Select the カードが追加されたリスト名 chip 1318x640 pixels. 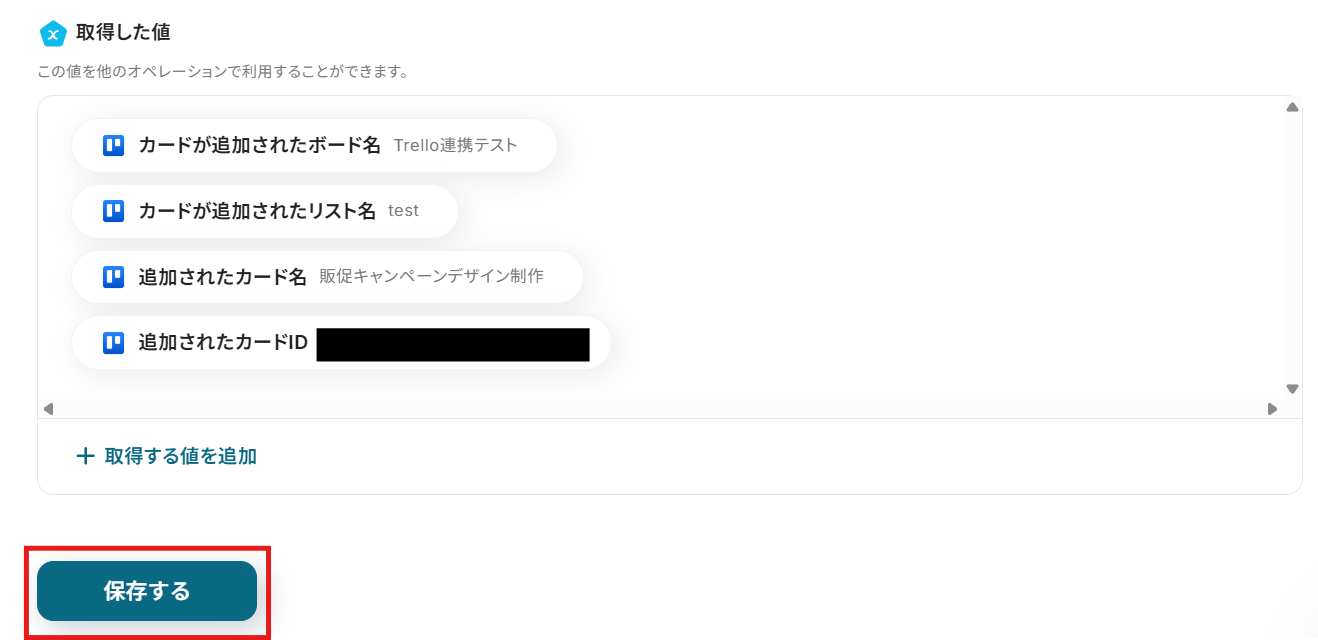(265, 211)
